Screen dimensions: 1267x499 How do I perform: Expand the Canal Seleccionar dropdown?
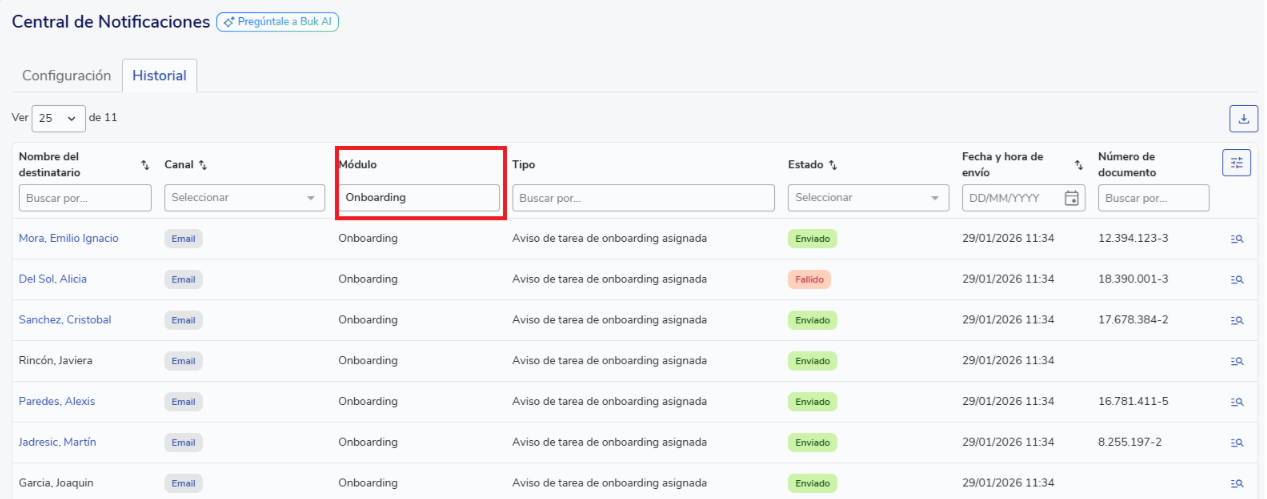click(244, 198)
